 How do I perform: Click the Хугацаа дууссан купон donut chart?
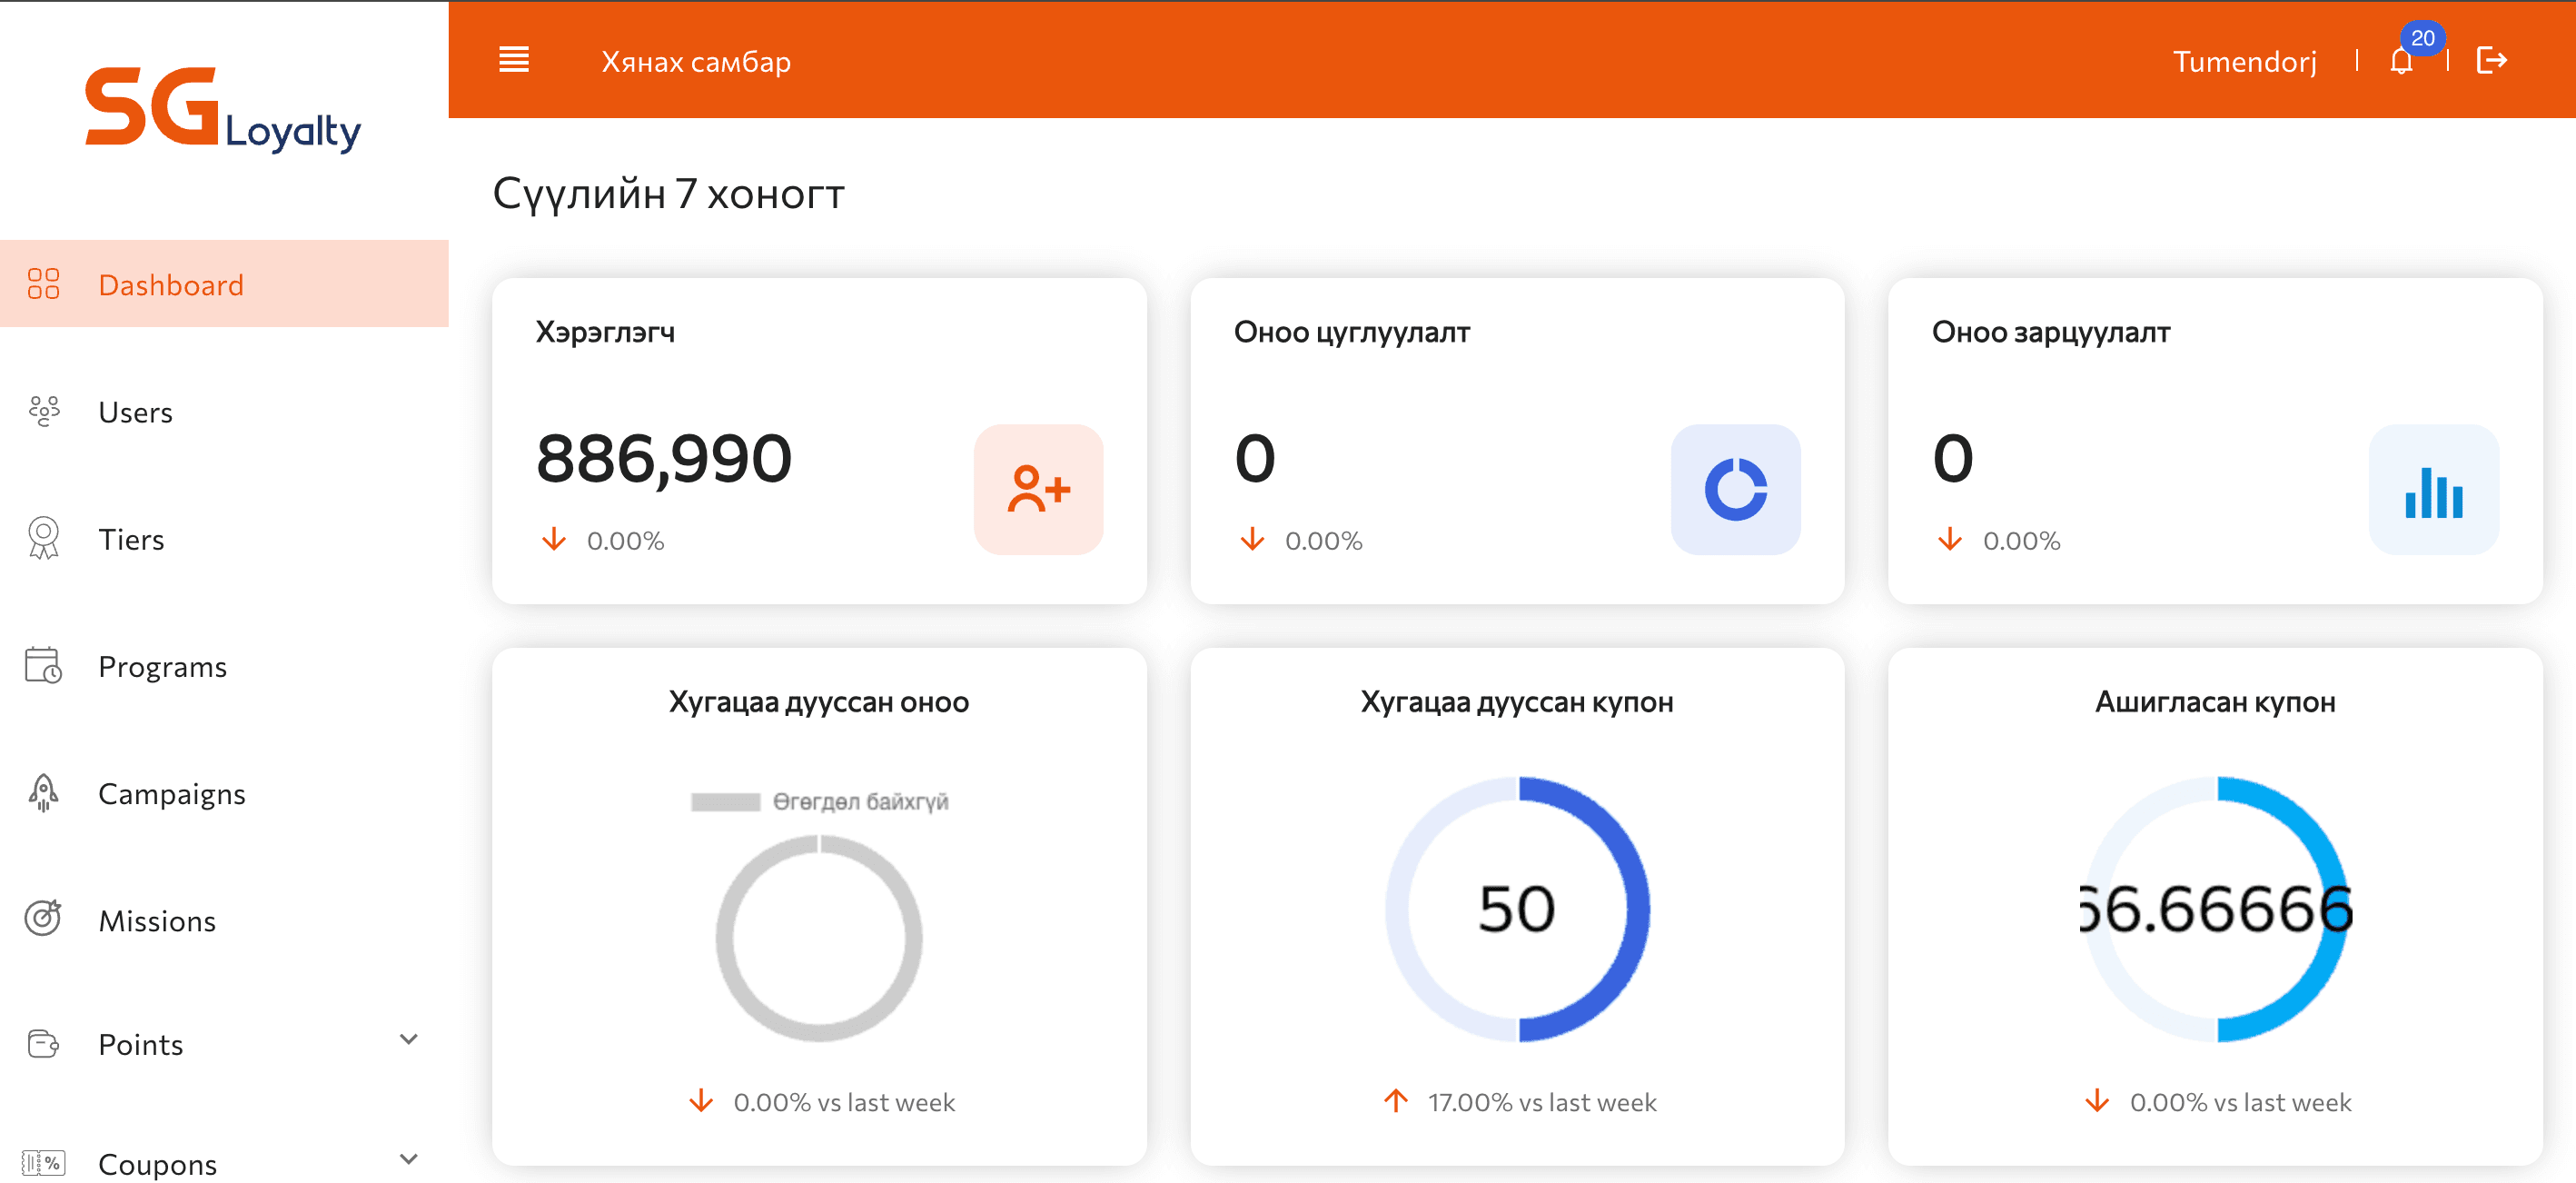(x=1517, y=909)
